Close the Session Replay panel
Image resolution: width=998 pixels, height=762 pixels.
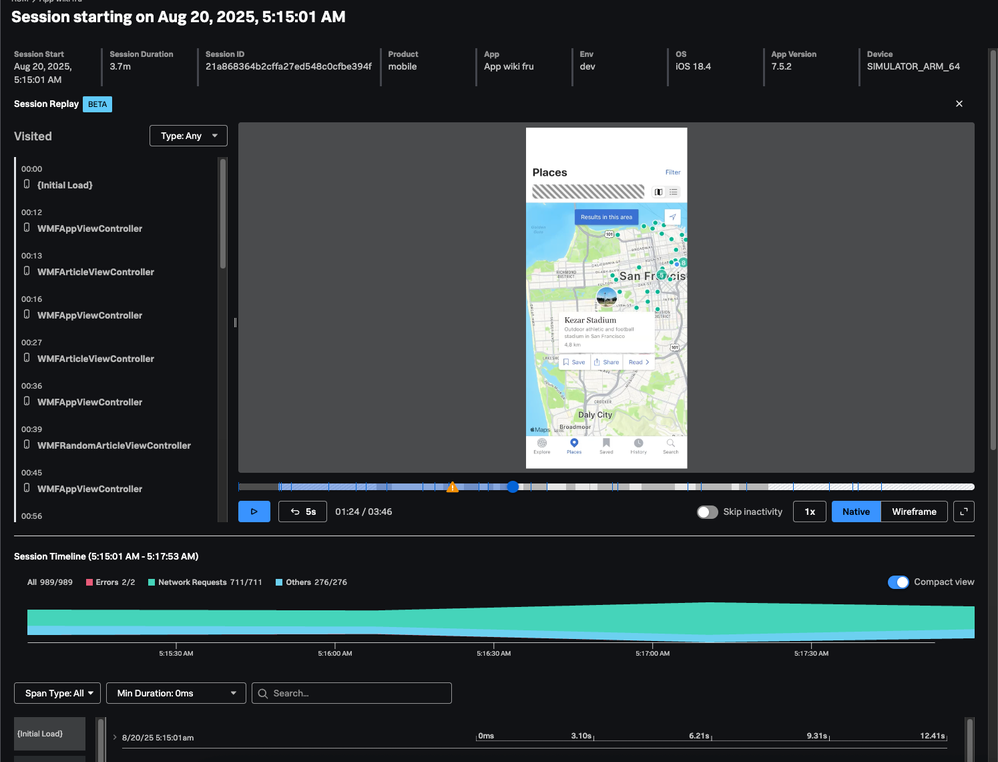click(959, 104)
